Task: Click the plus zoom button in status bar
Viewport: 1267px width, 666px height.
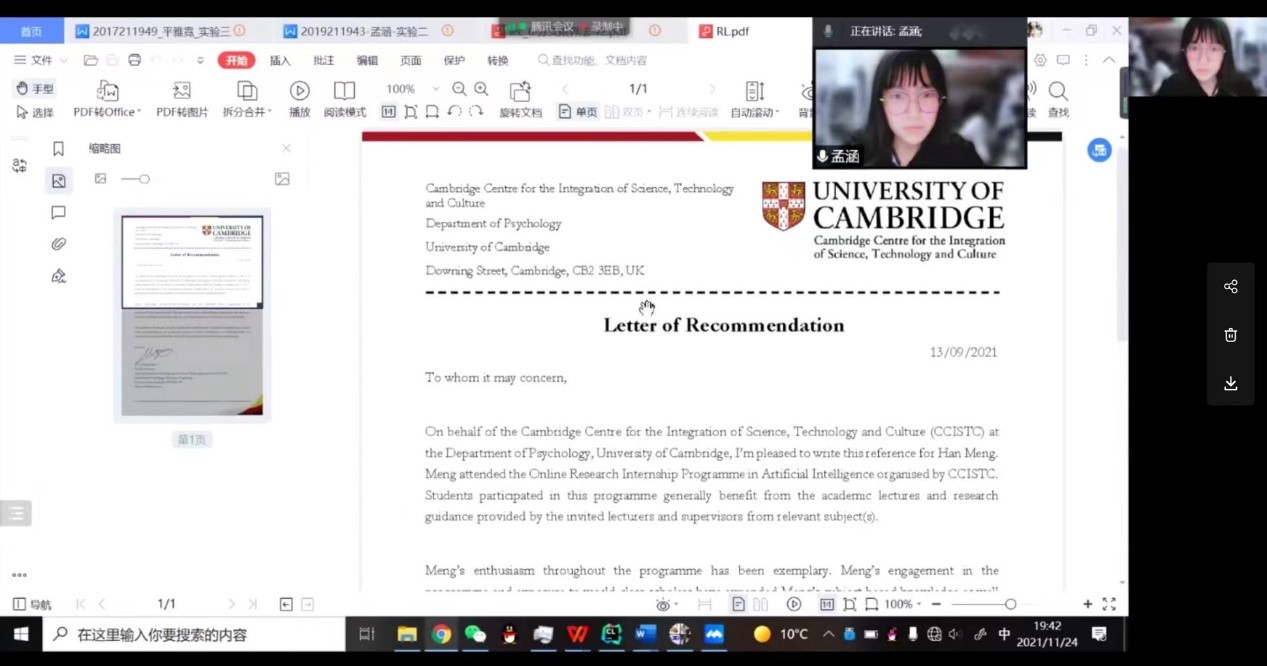Action: click(1087, 604)
